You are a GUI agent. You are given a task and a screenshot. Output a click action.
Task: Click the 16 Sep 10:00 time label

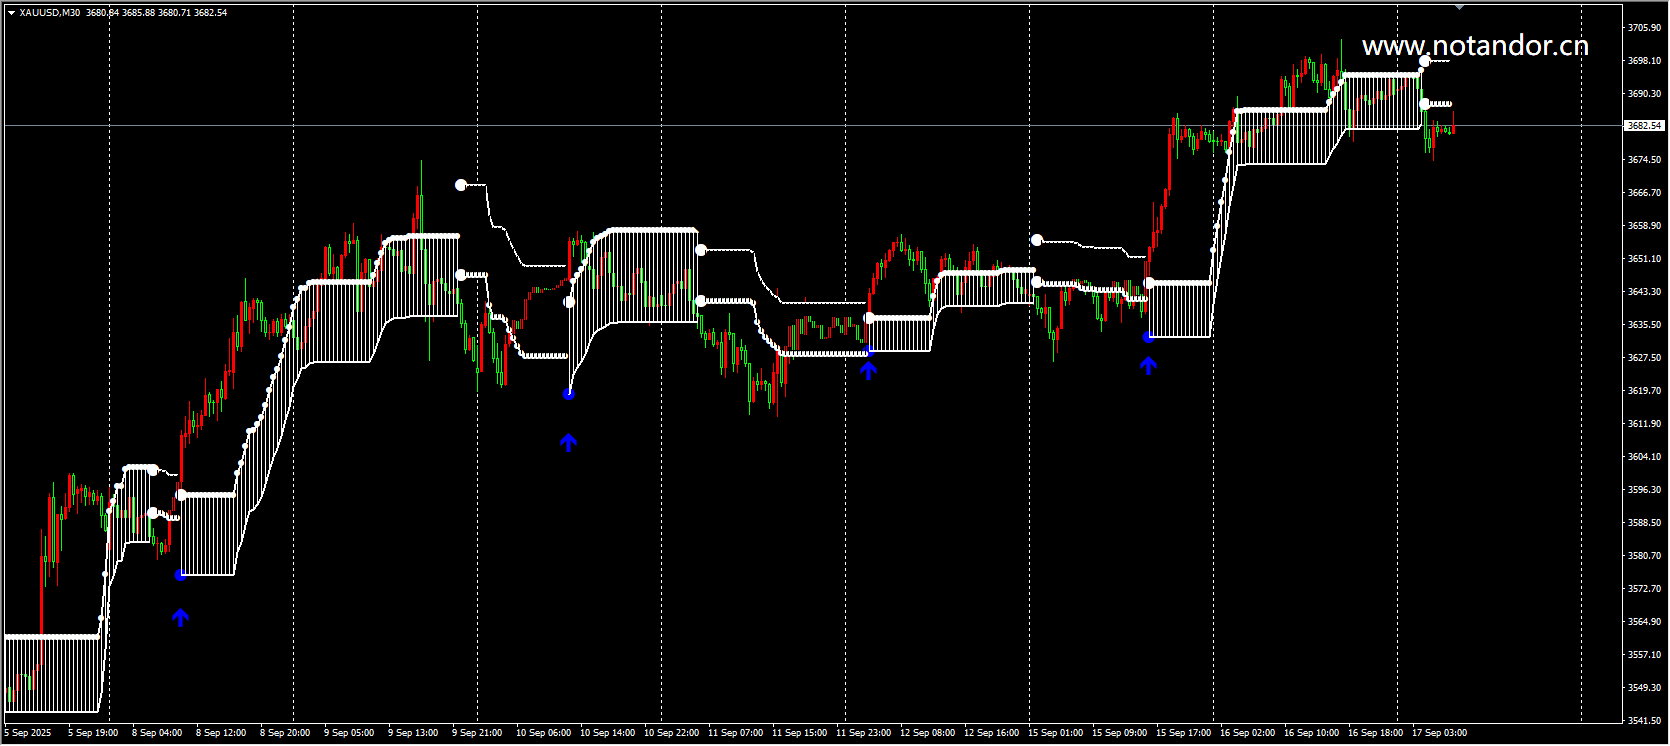pyautogui.click(x=1311, y=733)
